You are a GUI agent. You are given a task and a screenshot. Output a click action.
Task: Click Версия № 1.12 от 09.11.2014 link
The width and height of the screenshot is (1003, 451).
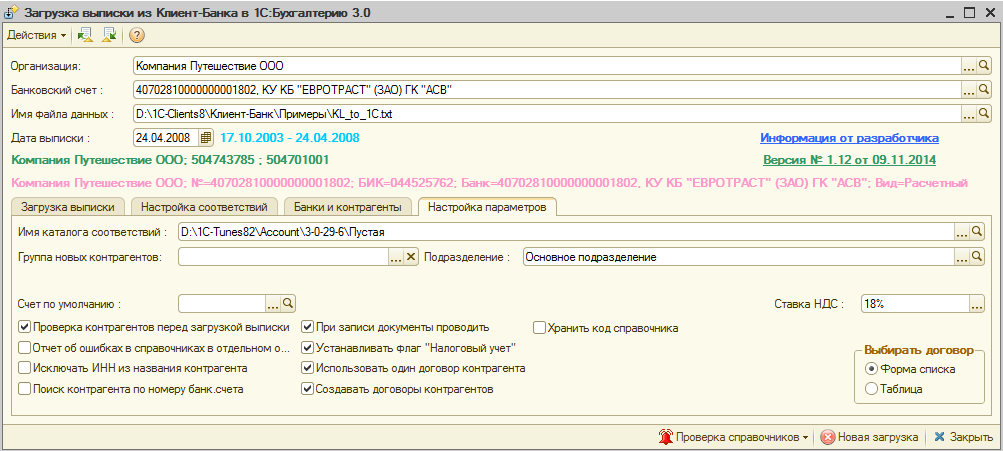849,159
